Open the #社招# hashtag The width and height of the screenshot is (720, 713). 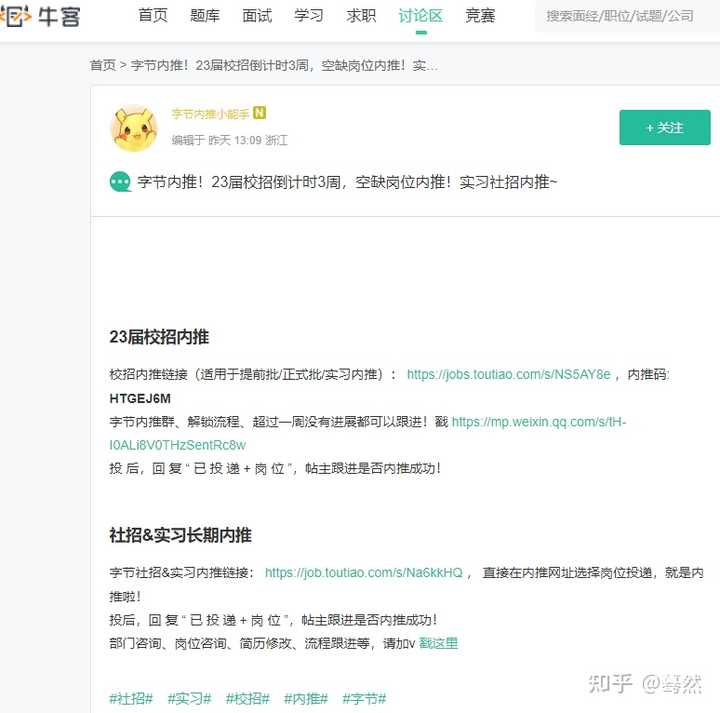(x=131, y=698)
